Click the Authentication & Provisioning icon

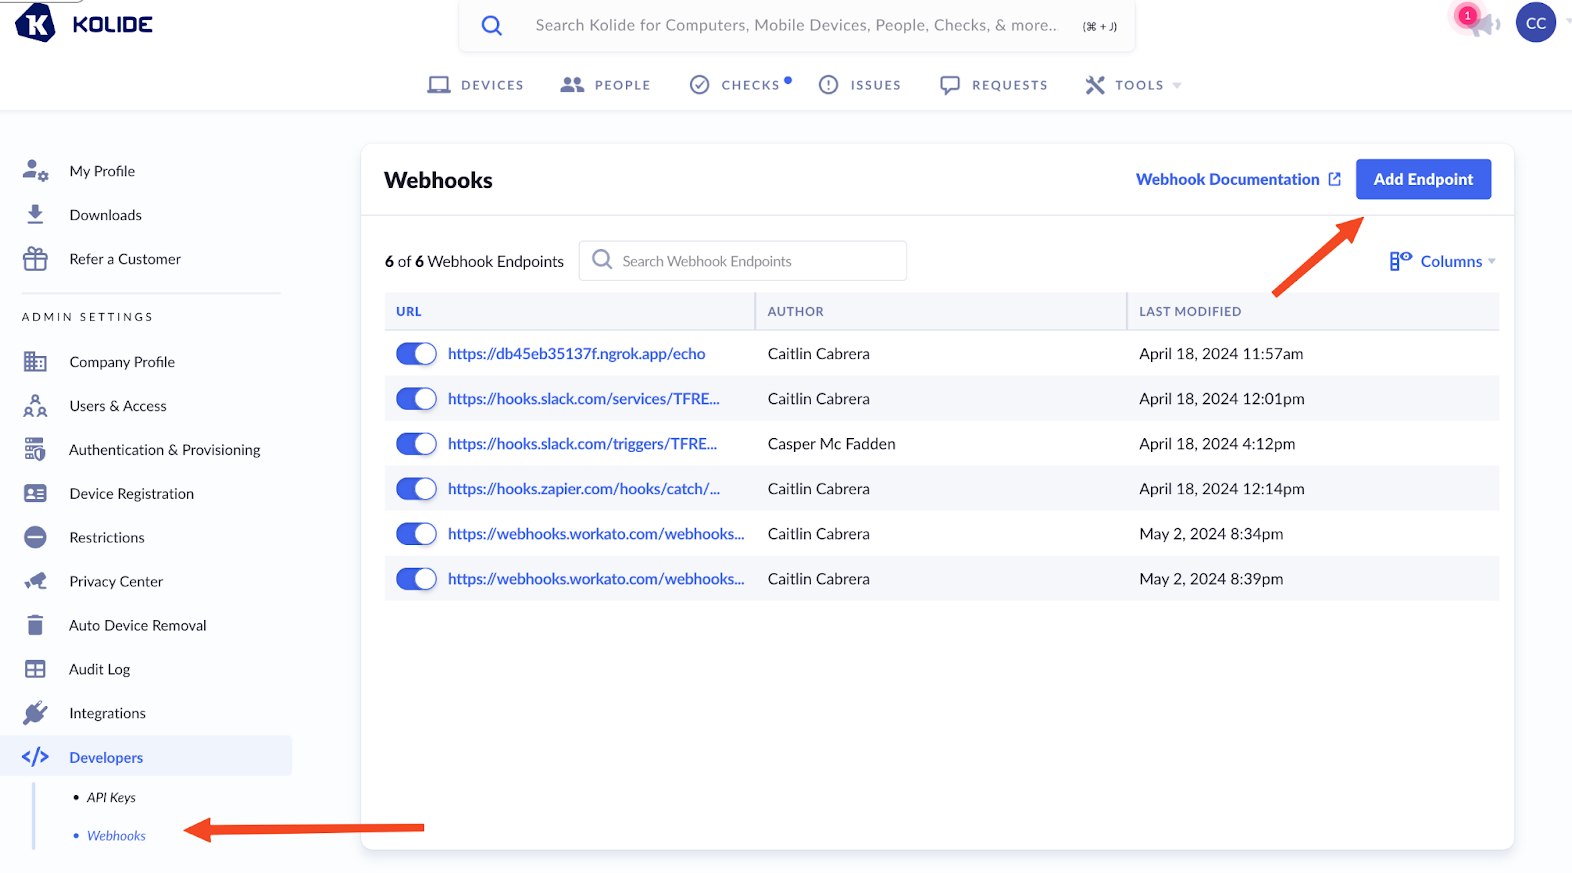[x=35, y=449]
